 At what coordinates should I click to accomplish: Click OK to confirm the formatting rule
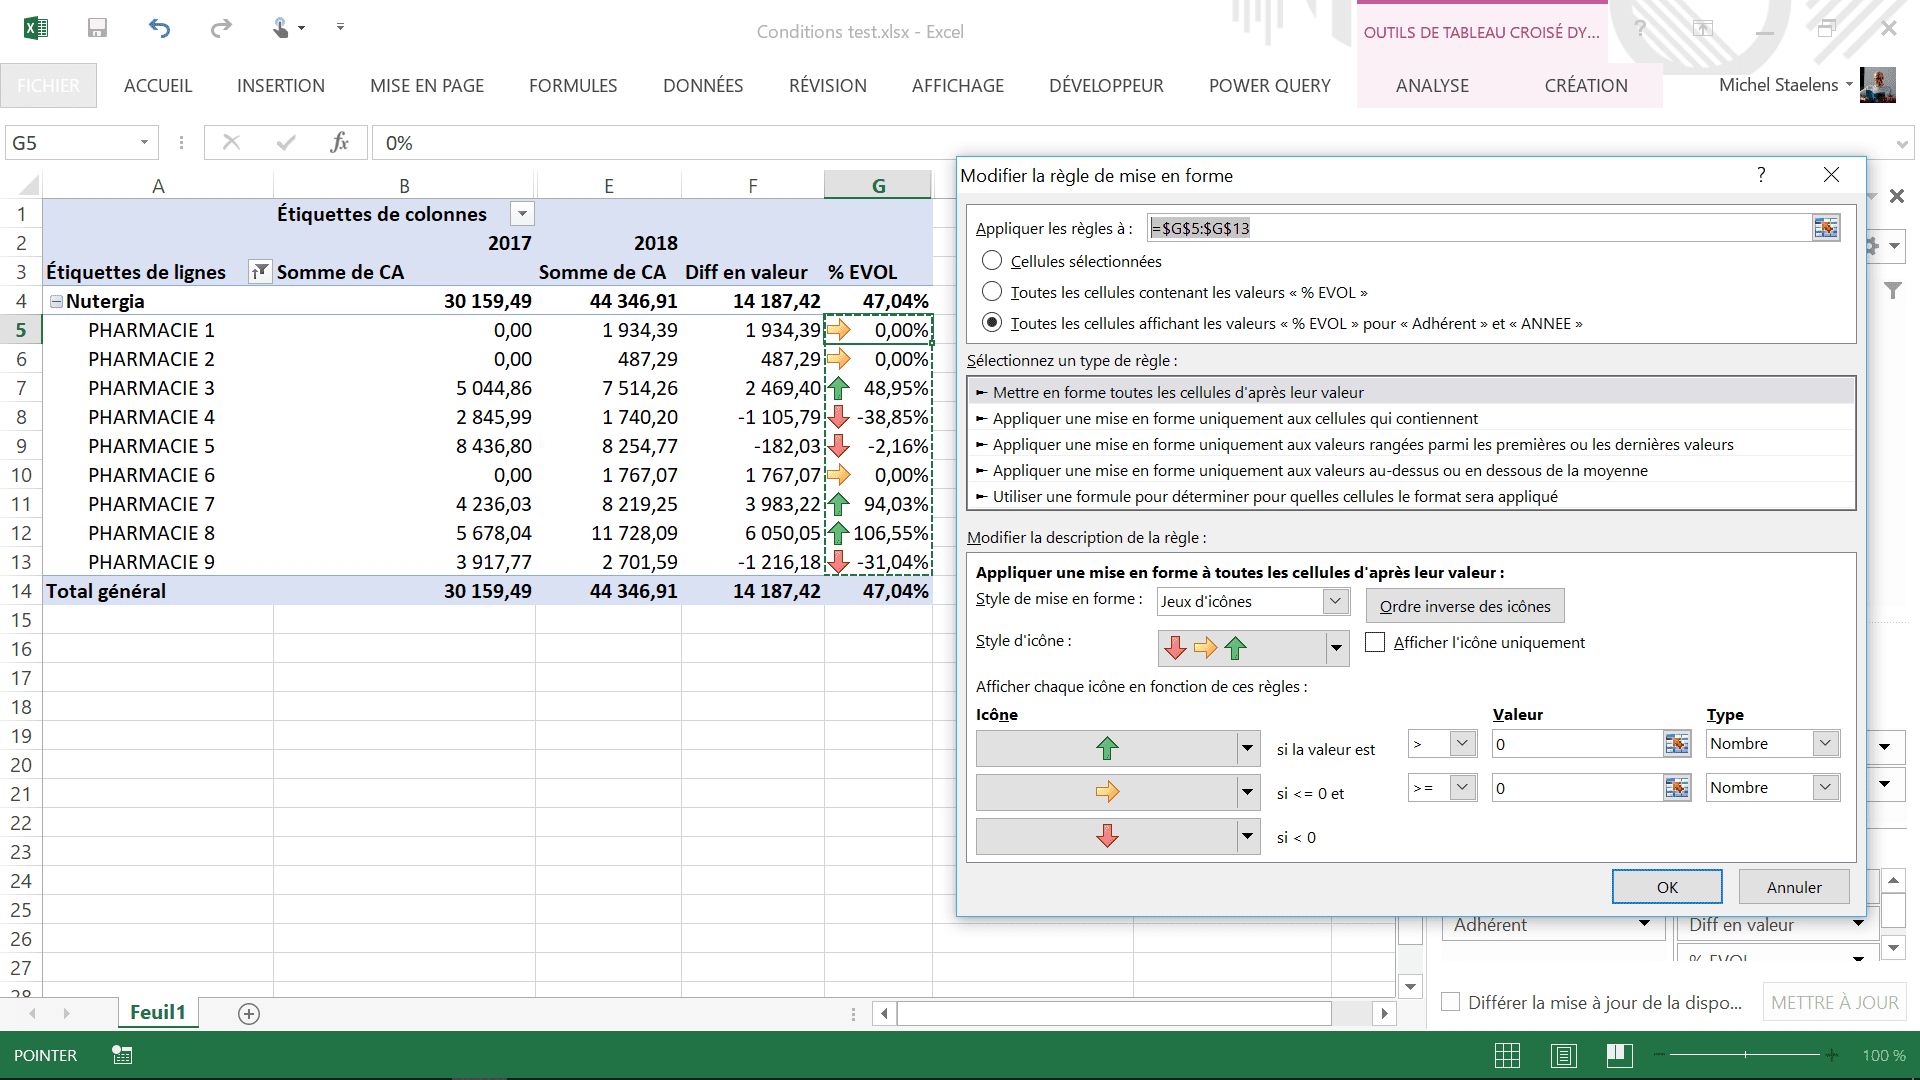pos(1666,887)
